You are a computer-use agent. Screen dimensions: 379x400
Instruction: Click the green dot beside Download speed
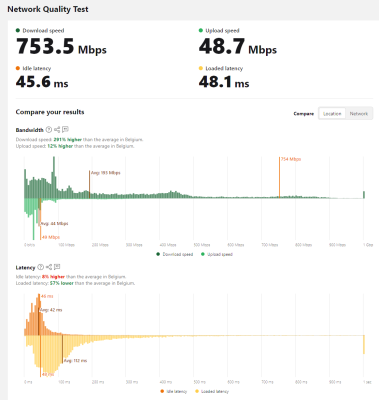click(x=18, y=30)
